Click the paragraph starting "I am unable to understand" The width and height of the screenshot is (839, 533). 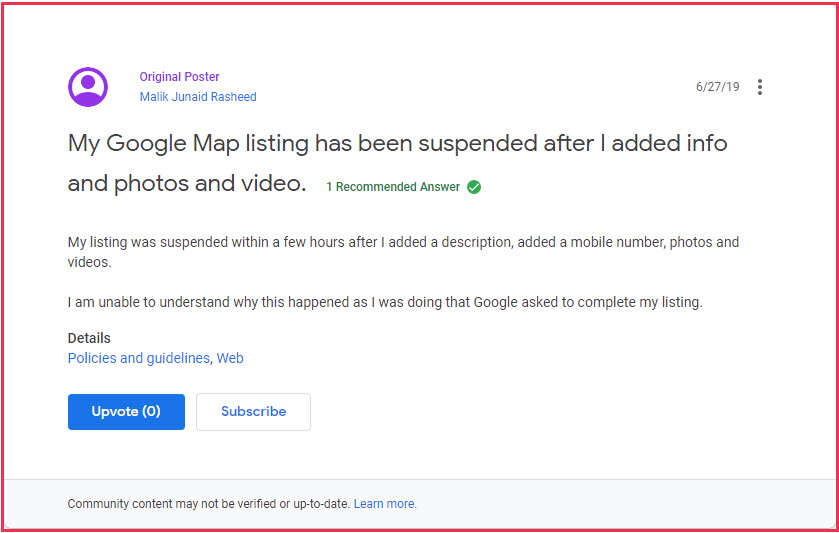385,302
